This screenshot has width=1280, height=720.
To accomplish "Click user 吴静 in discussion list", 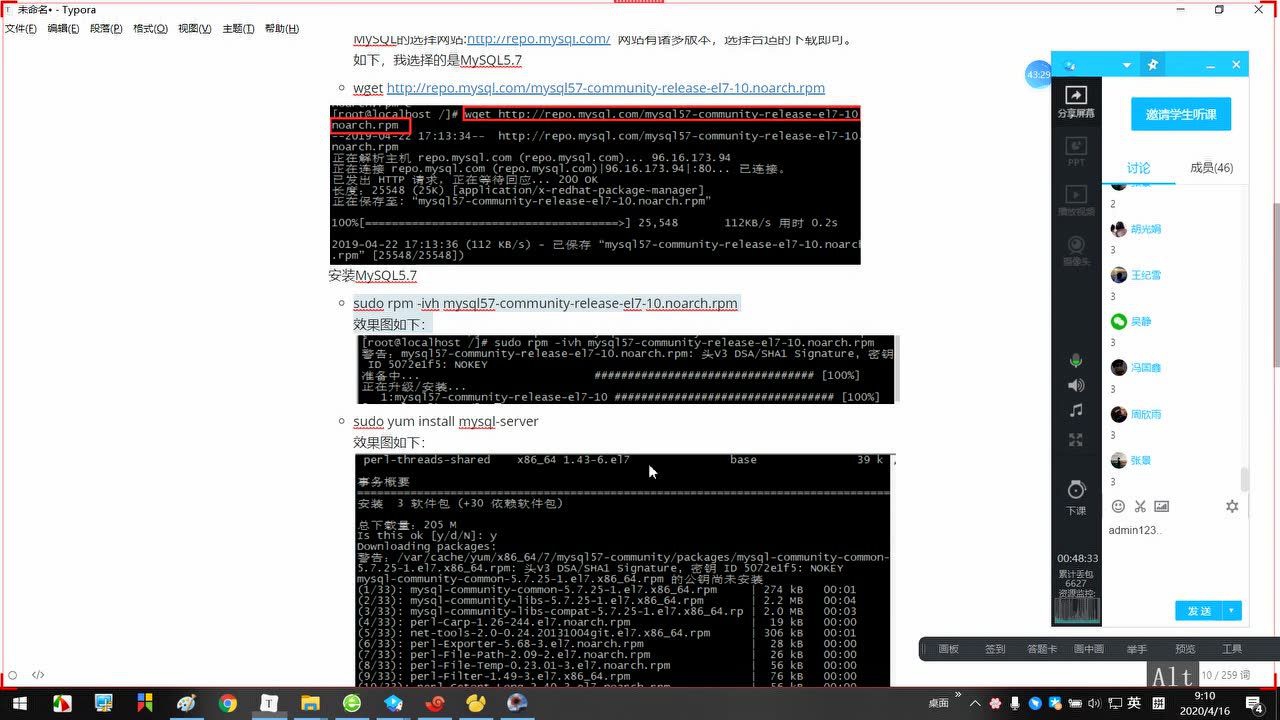I will (1140, 322).
